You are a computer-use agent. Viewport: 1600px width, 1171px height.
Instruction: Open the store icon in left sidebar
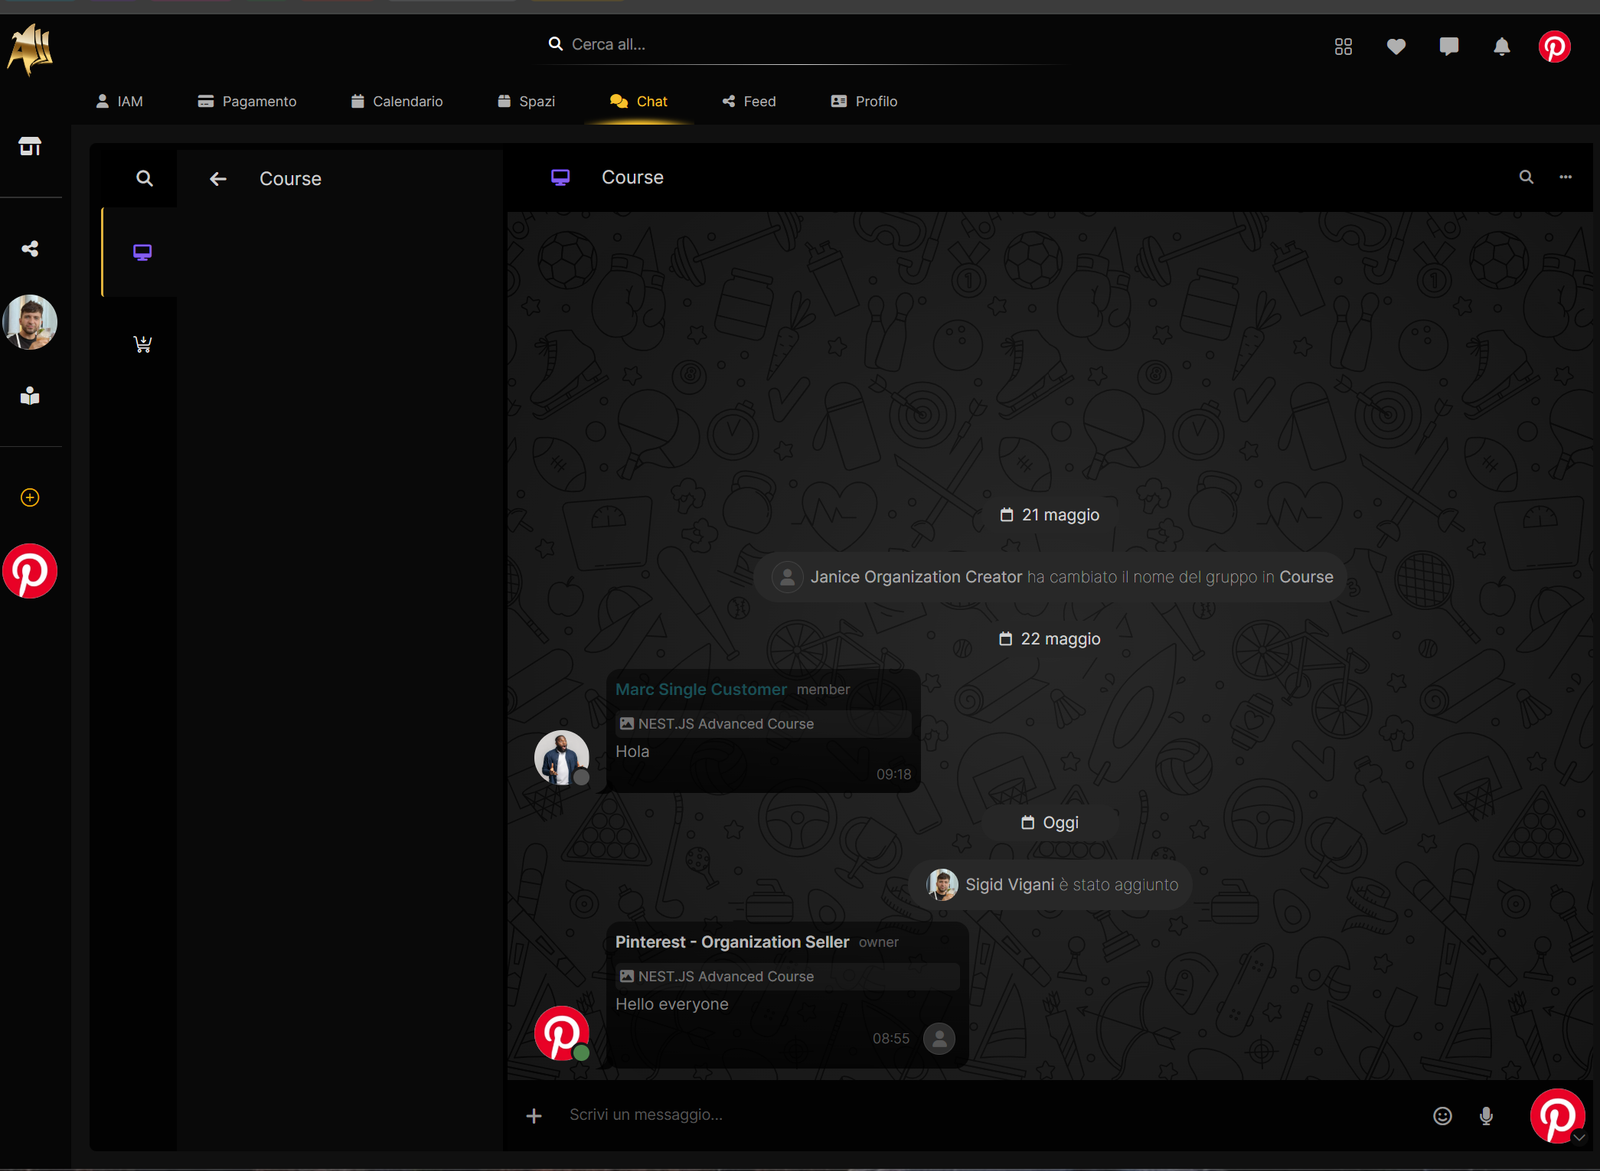coord(30,146)
